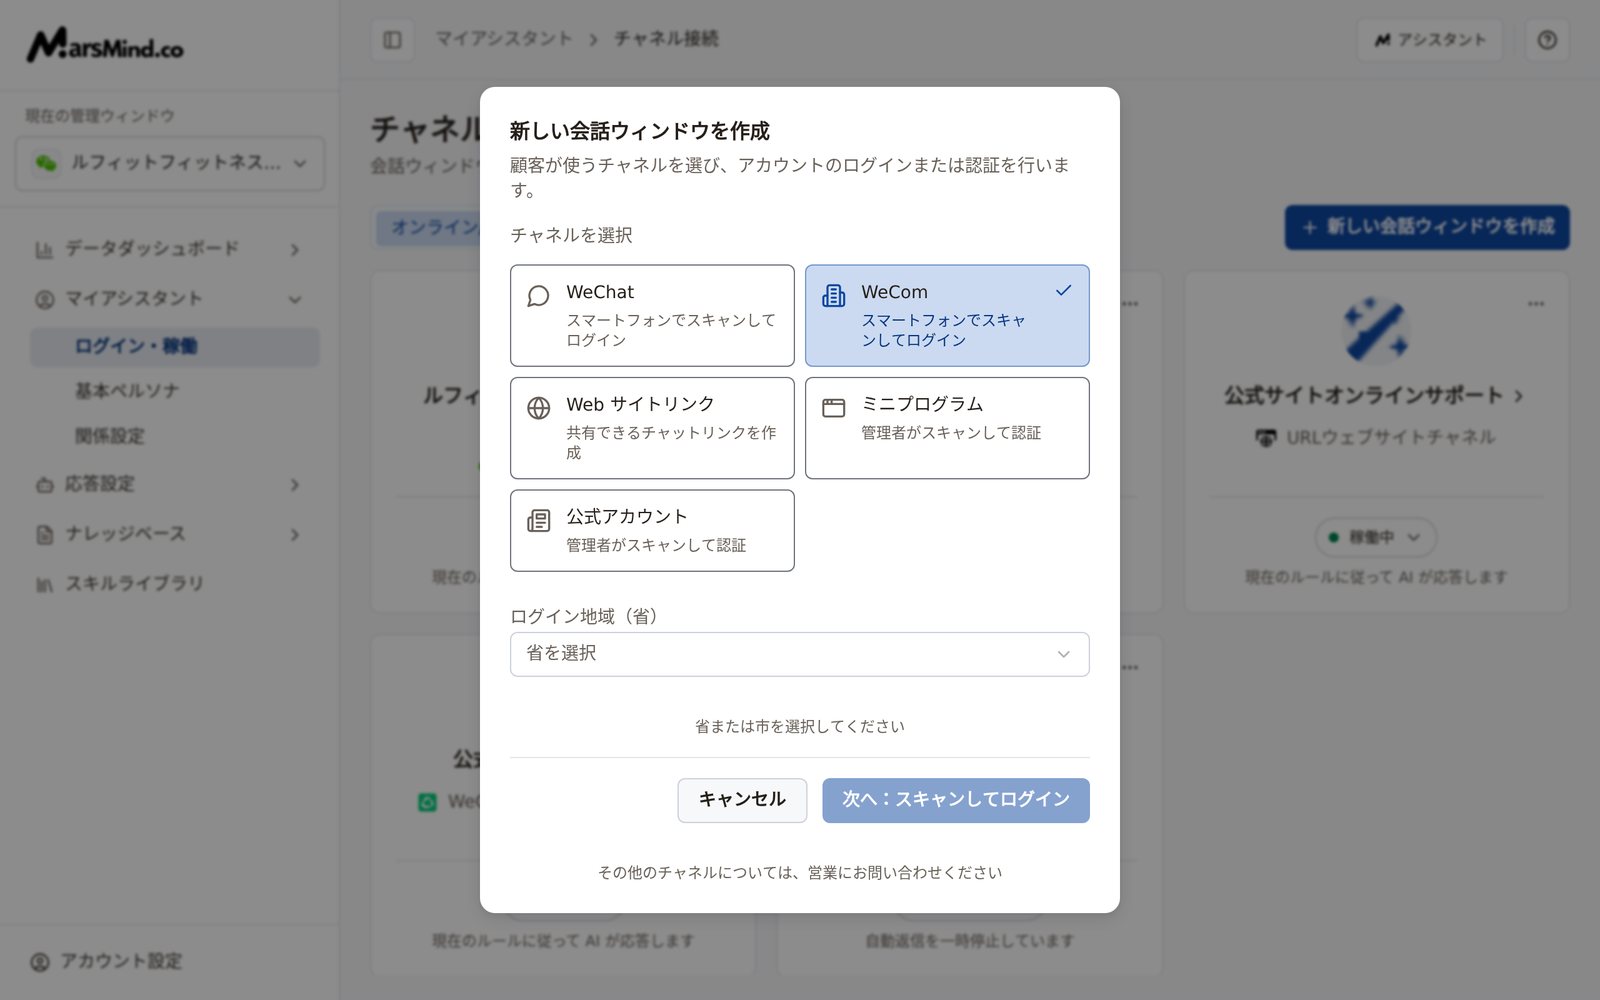Open ログイン・稼働 sidebar item
Viewport: 1600px width, 1000px height.
(175, 346)
